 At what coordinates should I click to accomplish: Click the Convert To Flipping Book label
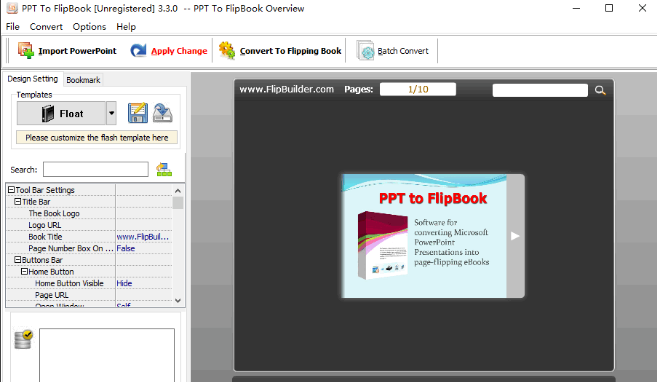290,51
